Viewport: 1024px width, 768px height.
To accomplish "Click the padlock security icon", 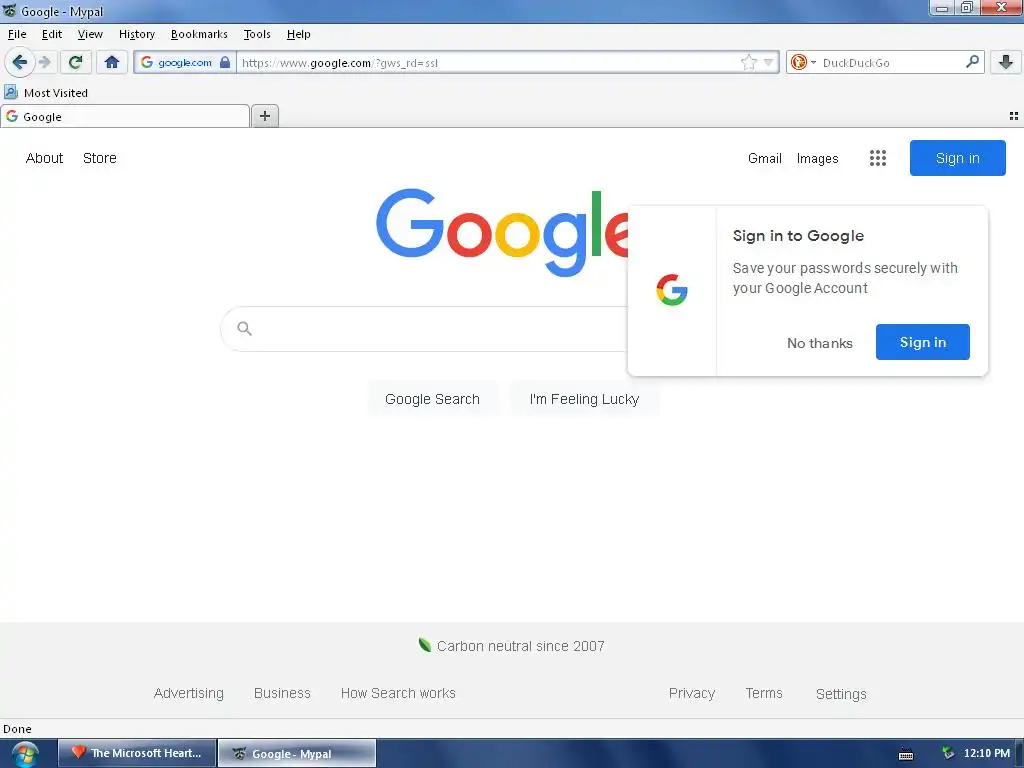I will click(x=225, y=62).
